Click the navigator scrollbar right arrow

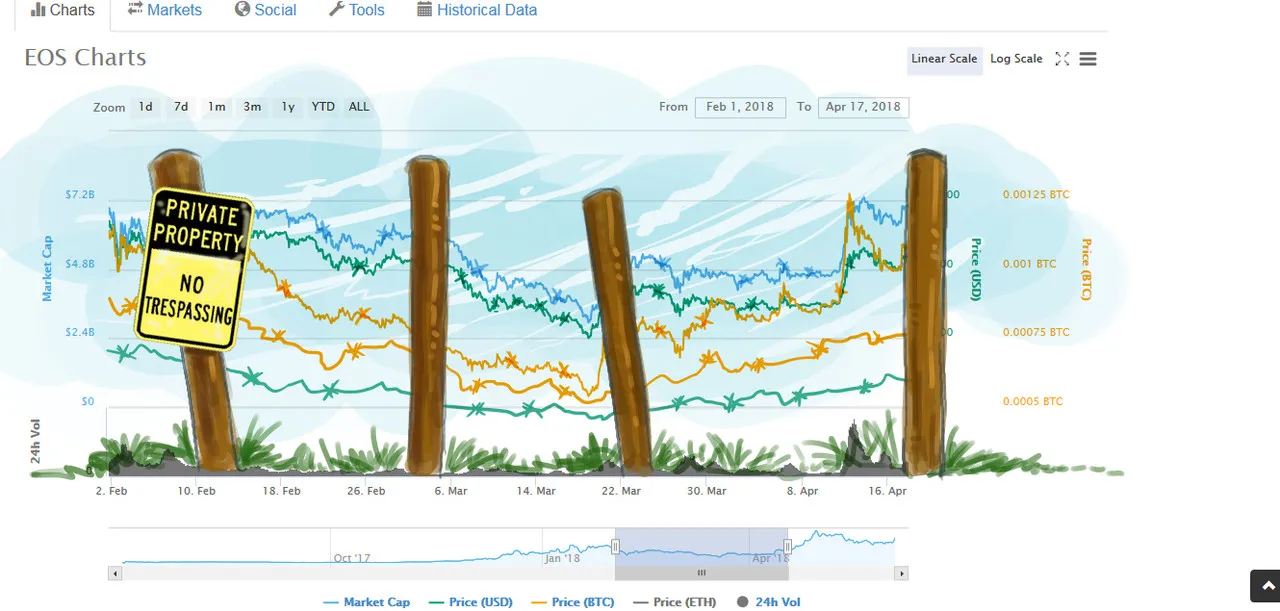pyautogui.click(x=901, y=574)
